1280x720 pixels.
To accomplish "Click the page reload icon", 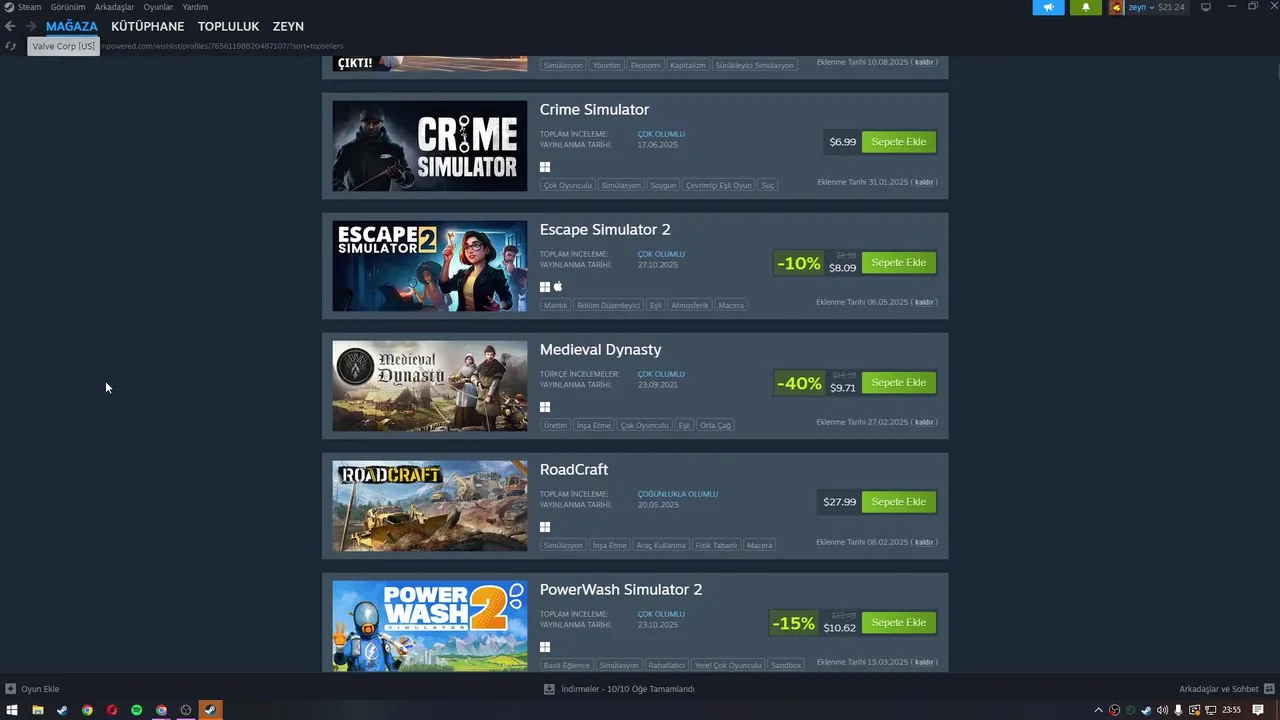I will [11, 46].
